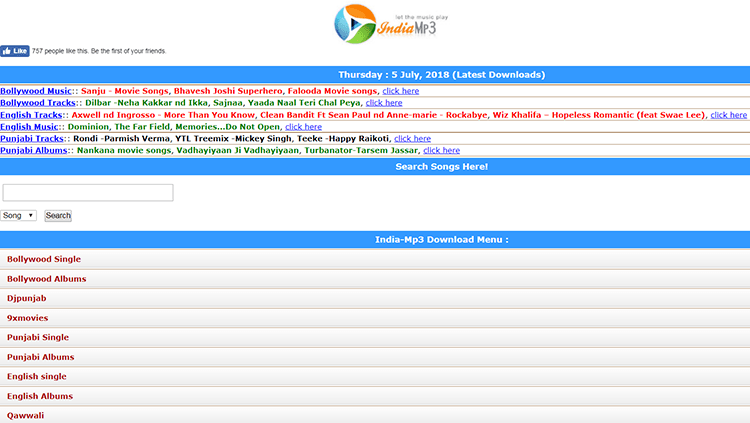Image resolution: width=750 pixels, height=423 pixels.
Task: Open Bollywood Single menu item
Action: click(375, 259)
